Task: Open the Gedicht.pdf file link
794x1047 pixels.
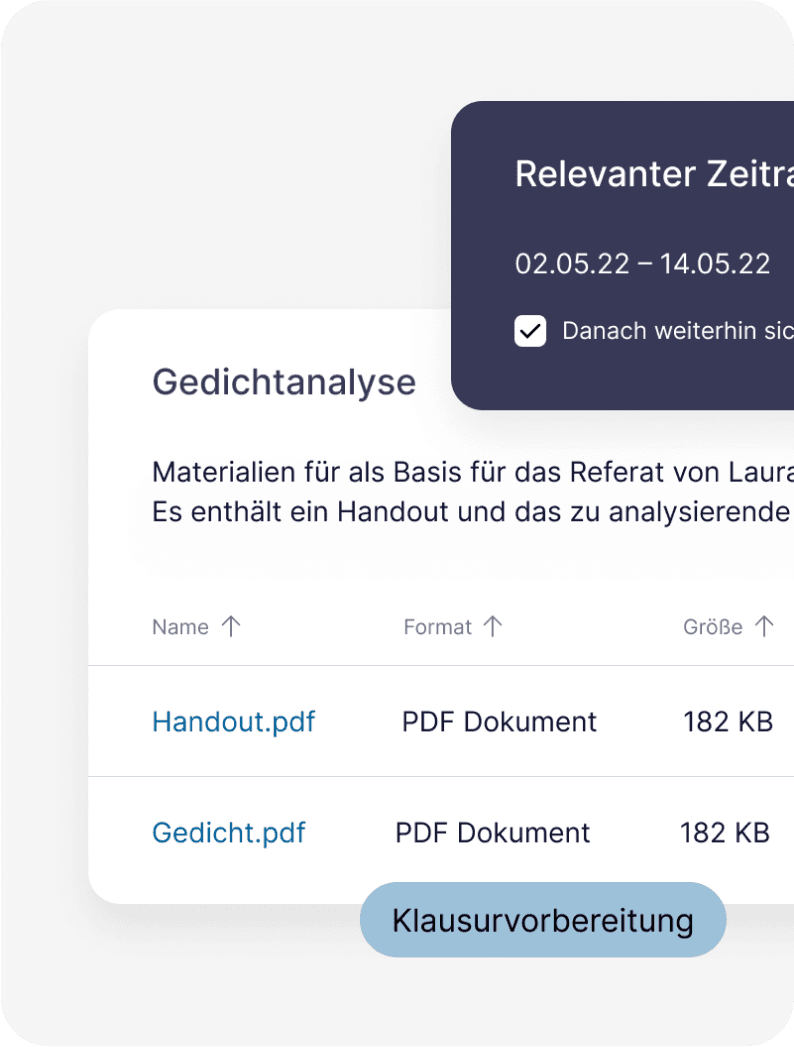Action: click(x=228, y=833)
